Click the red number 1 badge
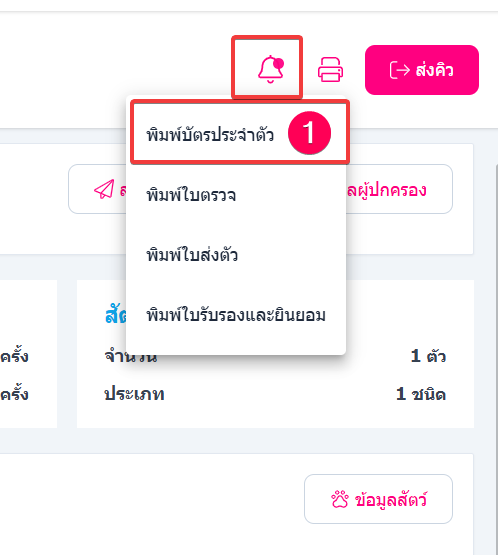 pos(309,133)
